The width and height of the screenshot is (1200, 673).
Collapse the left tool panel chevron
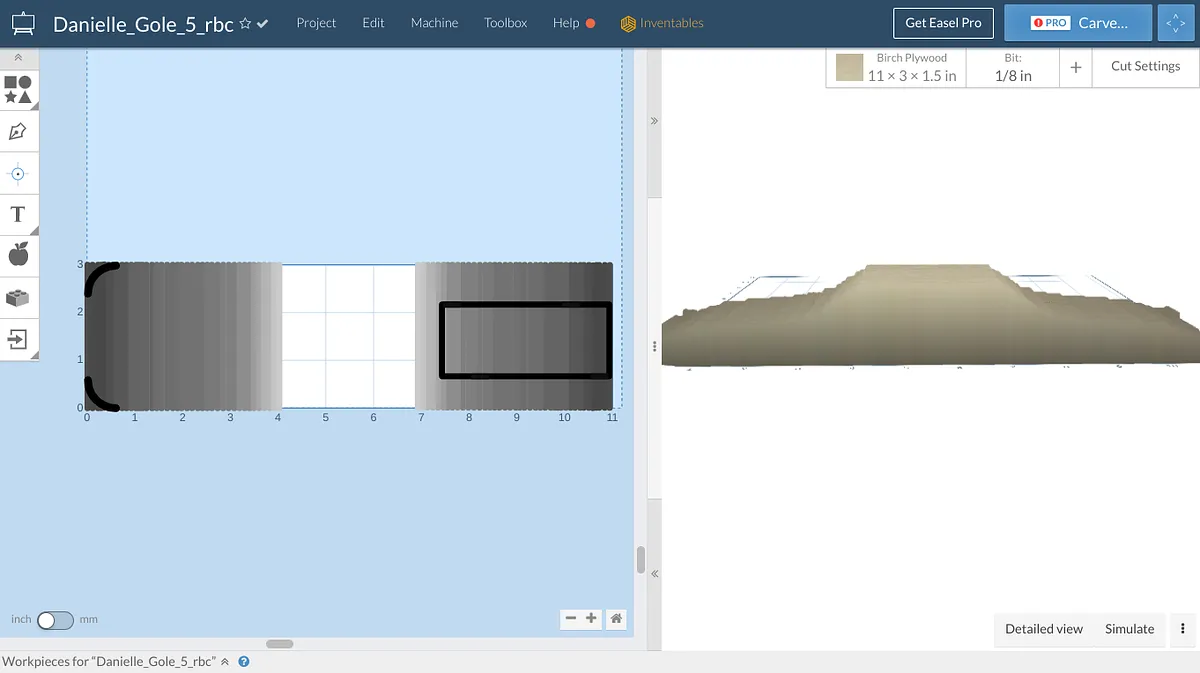pos(18,59)
